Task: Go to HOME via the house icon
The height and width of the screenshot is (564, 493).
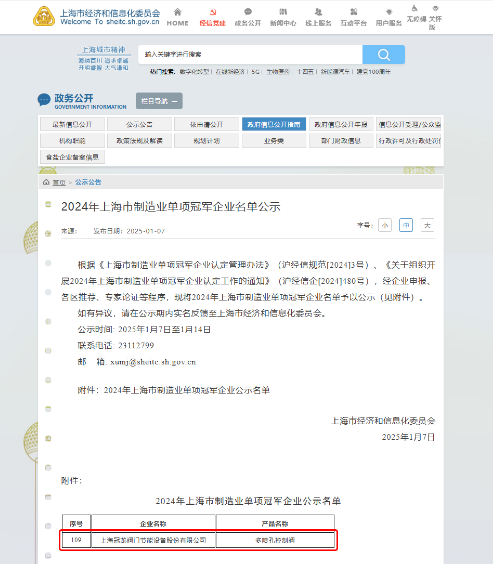Action: pos(178,17)
